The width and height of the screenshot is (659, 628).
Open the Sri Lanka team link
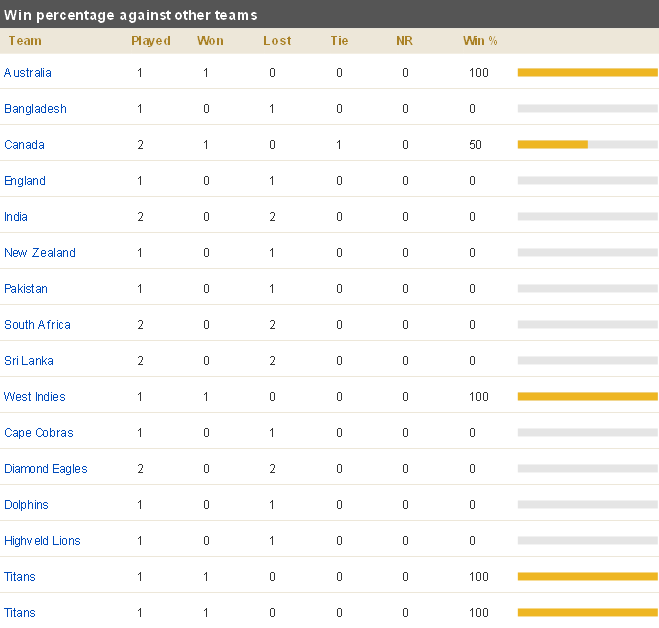(29, 361)
